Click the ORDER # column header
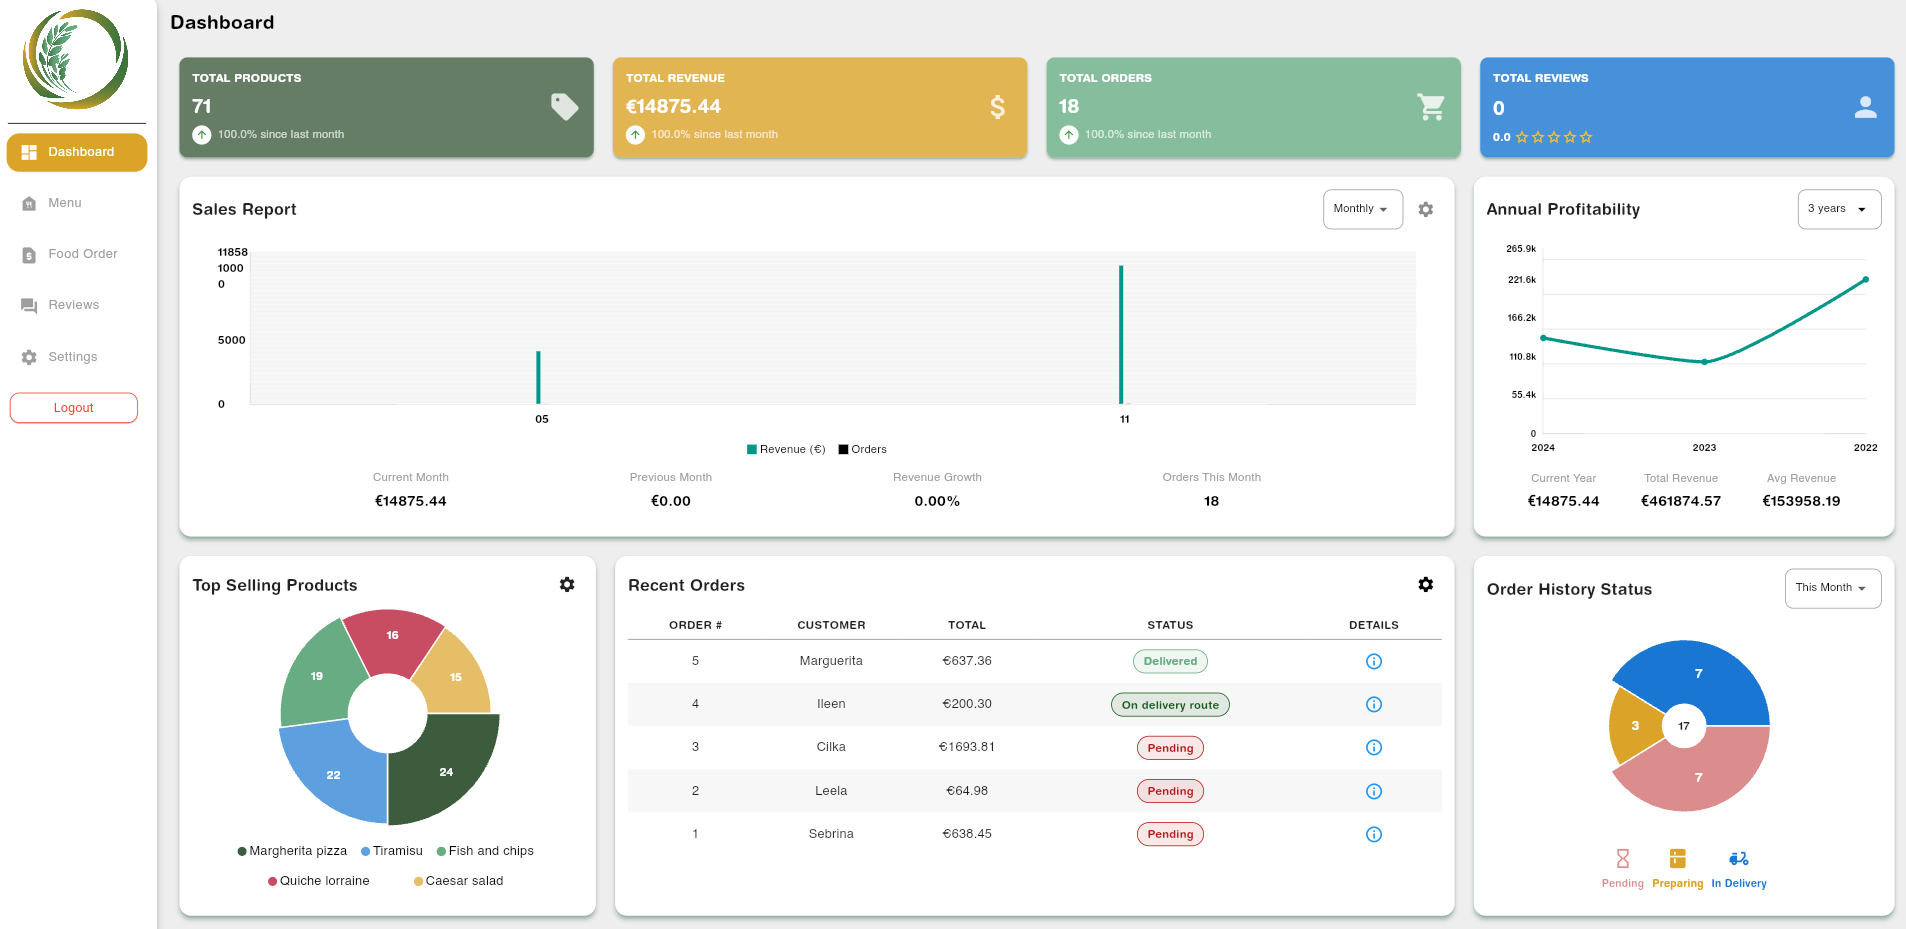Screen dimensions: 1906x929 click(x=695, y=625)
